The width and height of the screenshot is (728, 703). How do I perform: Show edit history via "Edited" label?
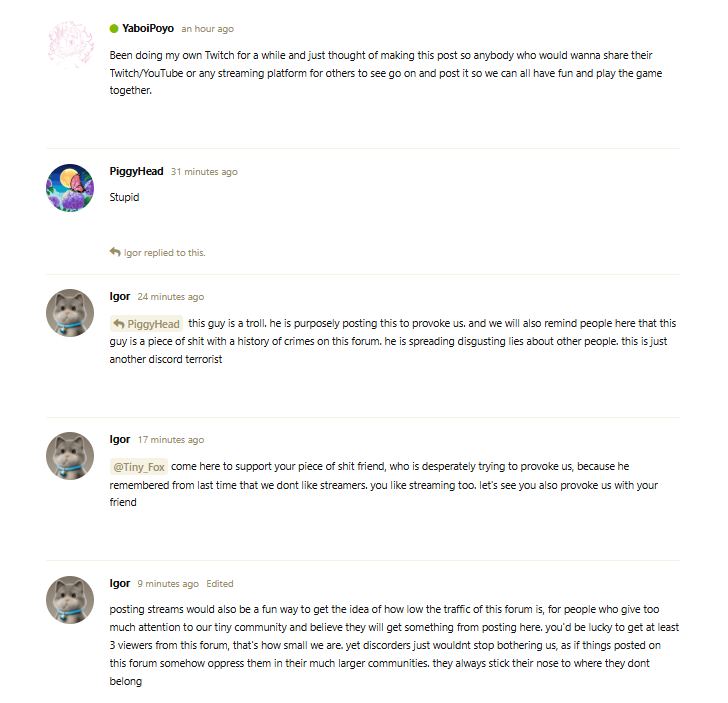220,583
